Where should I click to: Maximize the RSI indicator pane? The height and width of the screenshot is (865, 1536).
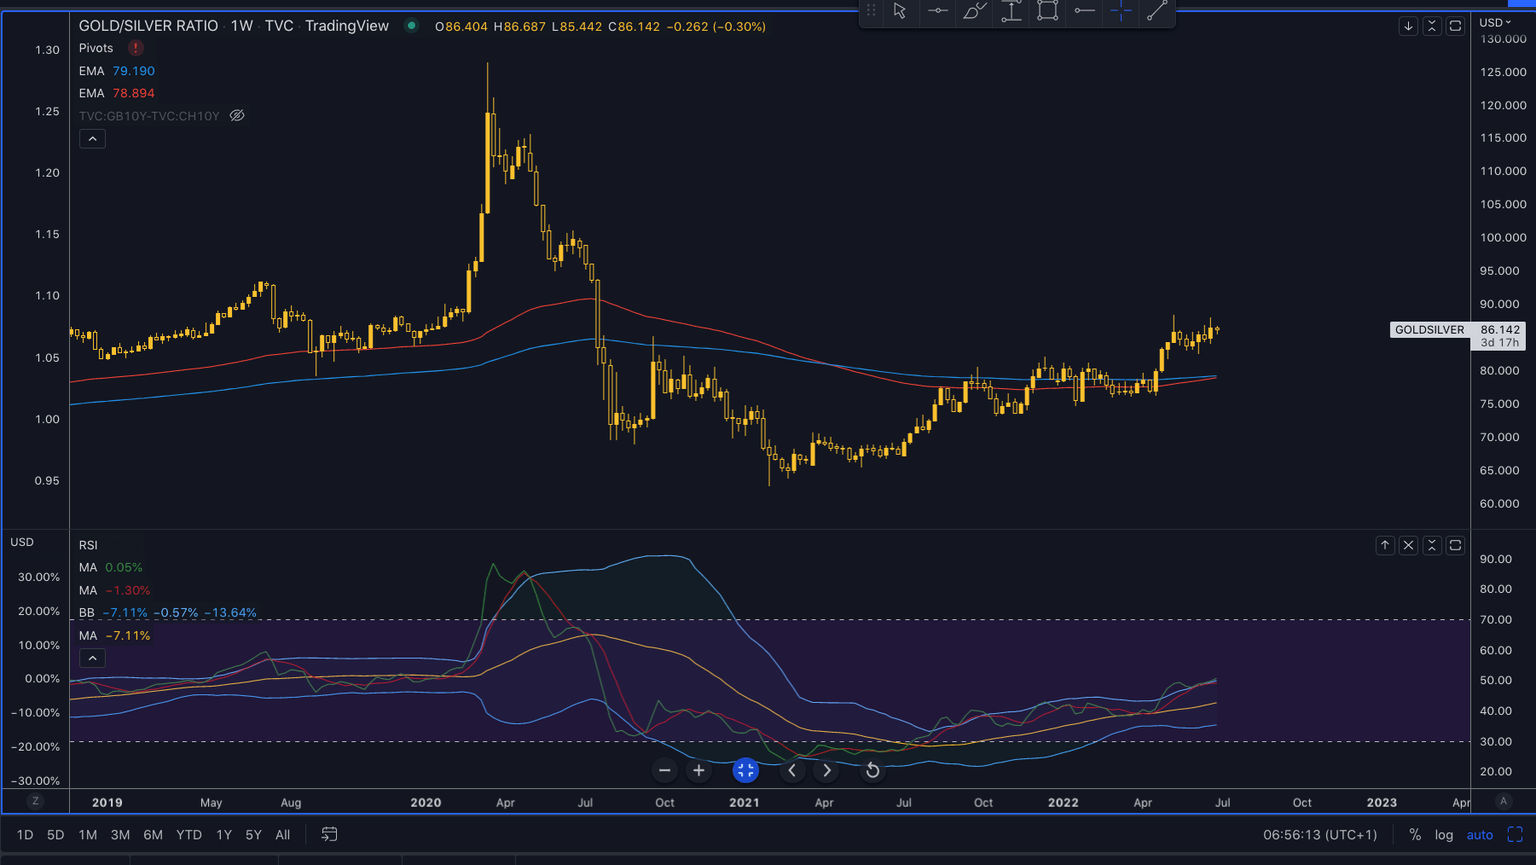point(1457,545)
